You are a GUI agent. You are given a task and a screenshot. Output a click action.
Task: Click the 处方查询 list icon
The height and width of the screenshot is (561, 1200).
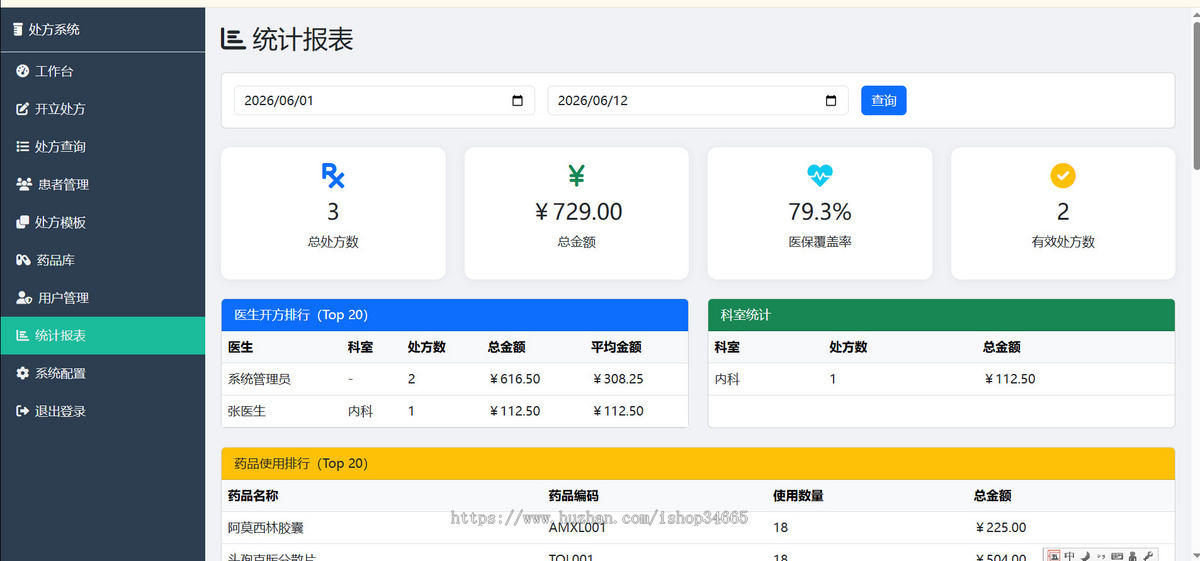pyautogui.click(x=23, y=147)
